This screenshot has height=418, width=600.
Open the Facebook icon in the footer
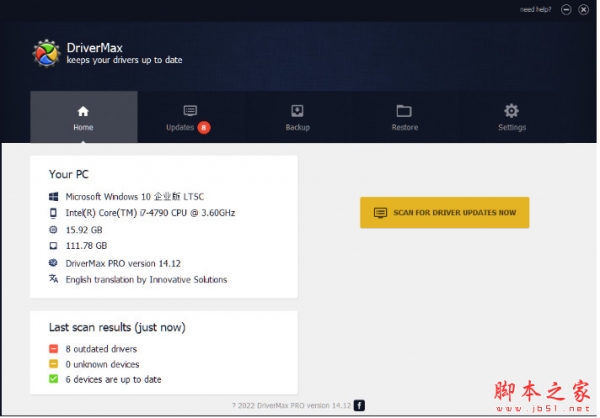click(x=359, y=405)
